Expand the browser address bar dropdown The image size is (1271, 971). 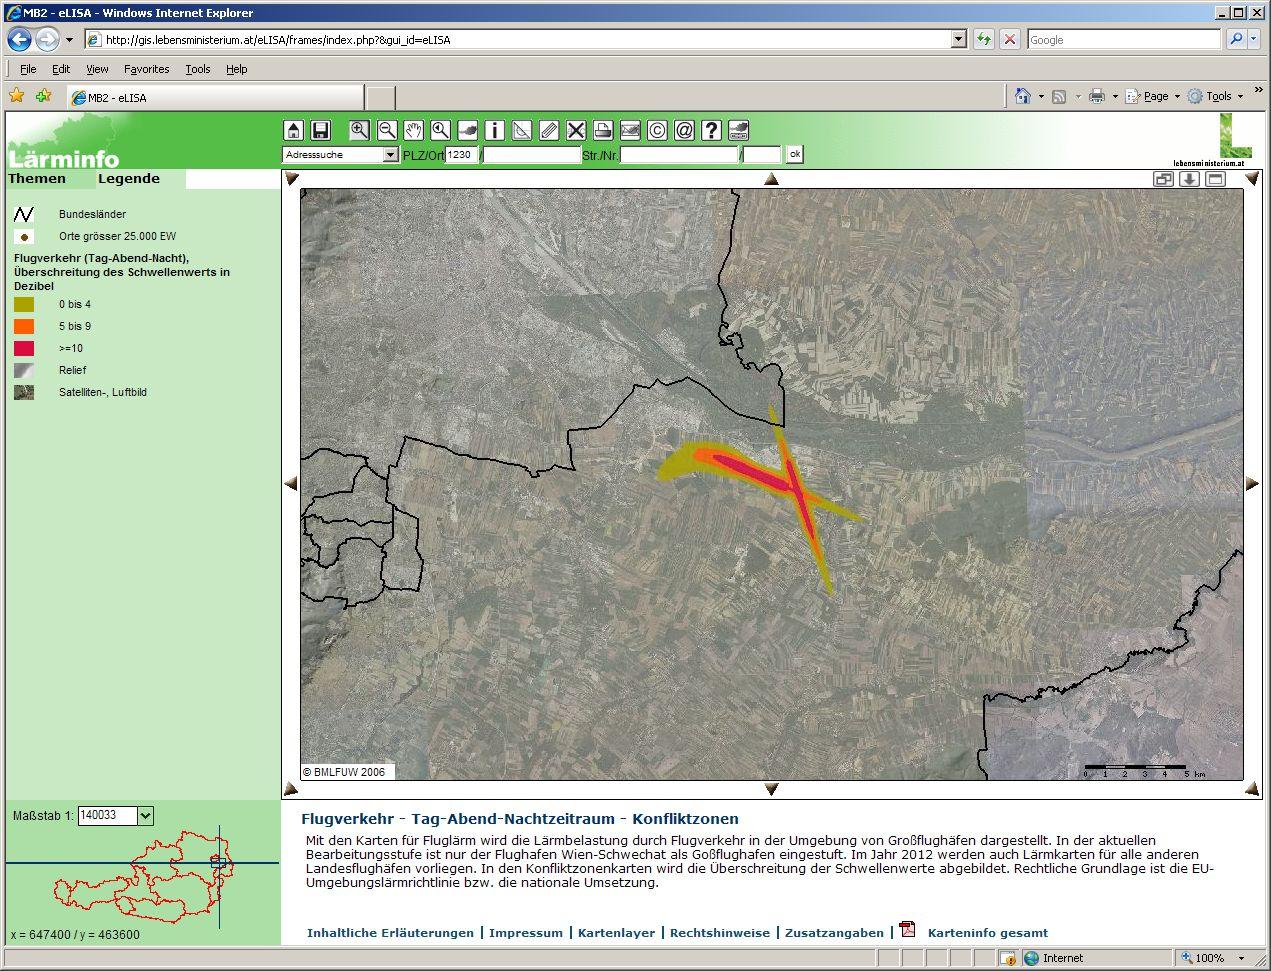pos(959,39)
